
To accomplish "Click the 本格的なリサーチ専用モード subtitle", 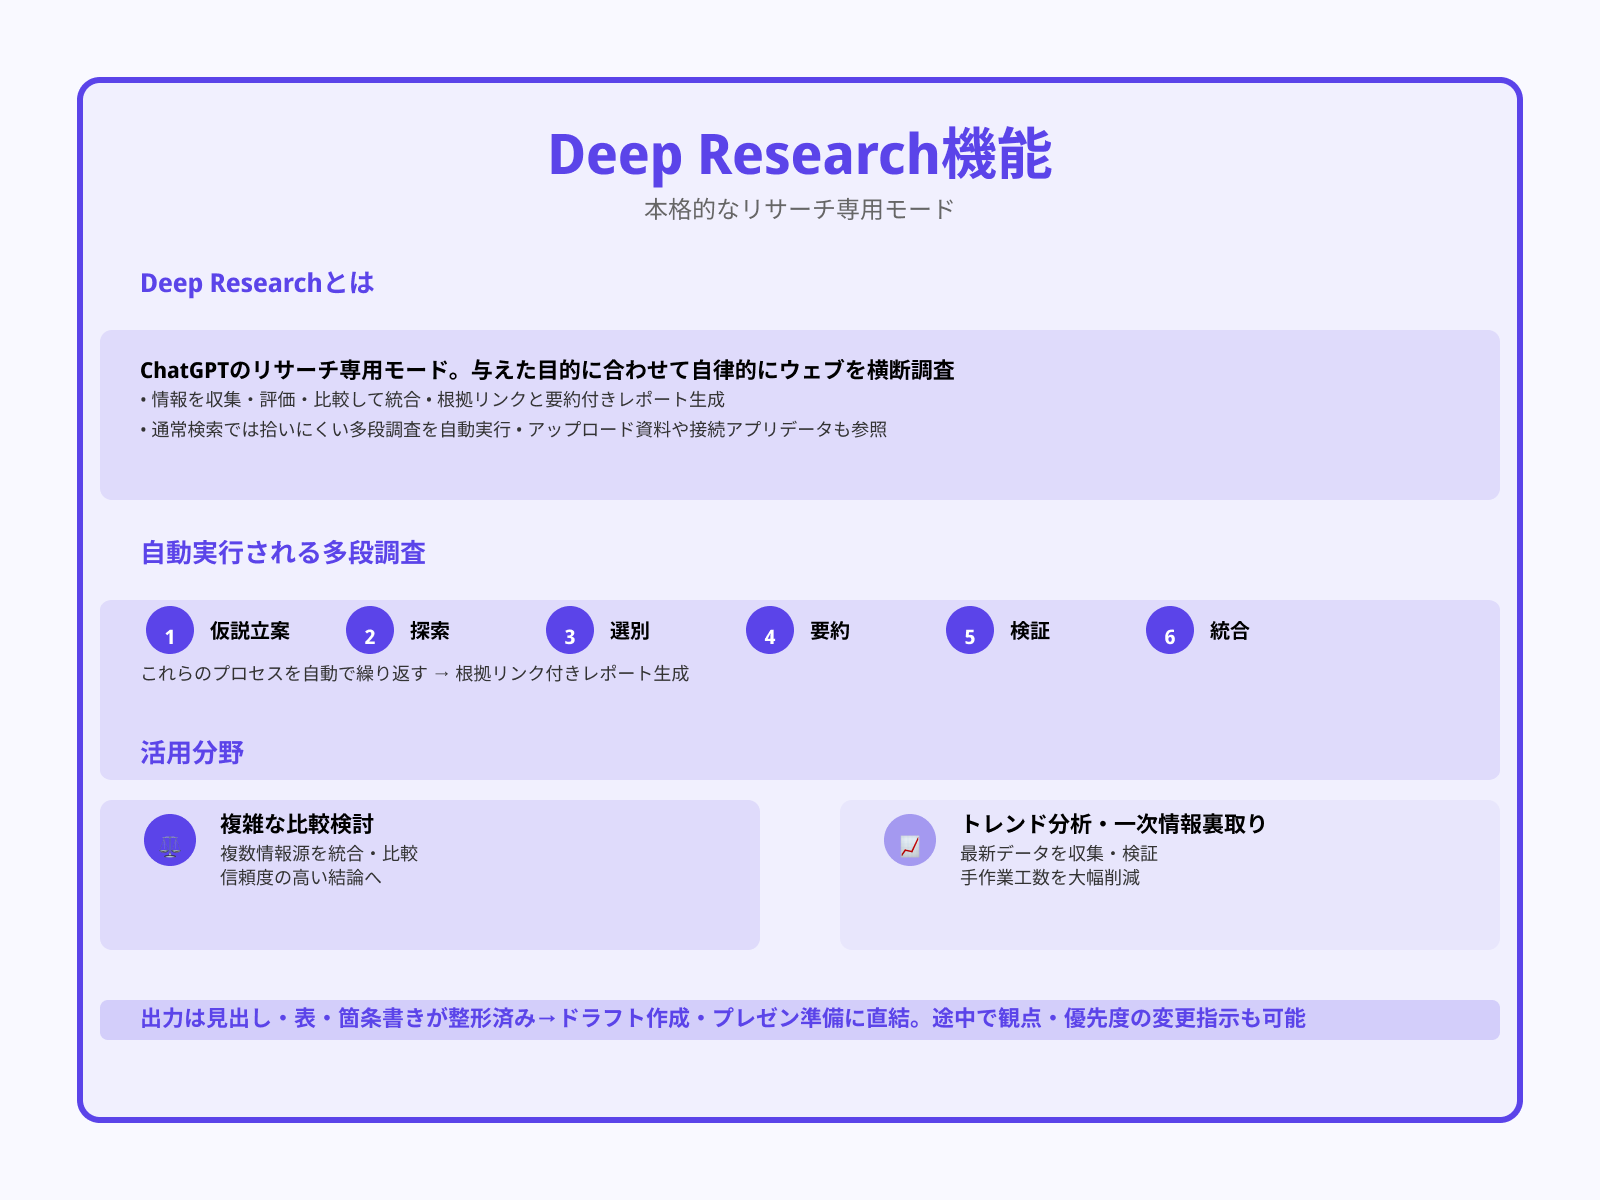I will (799, 210).
